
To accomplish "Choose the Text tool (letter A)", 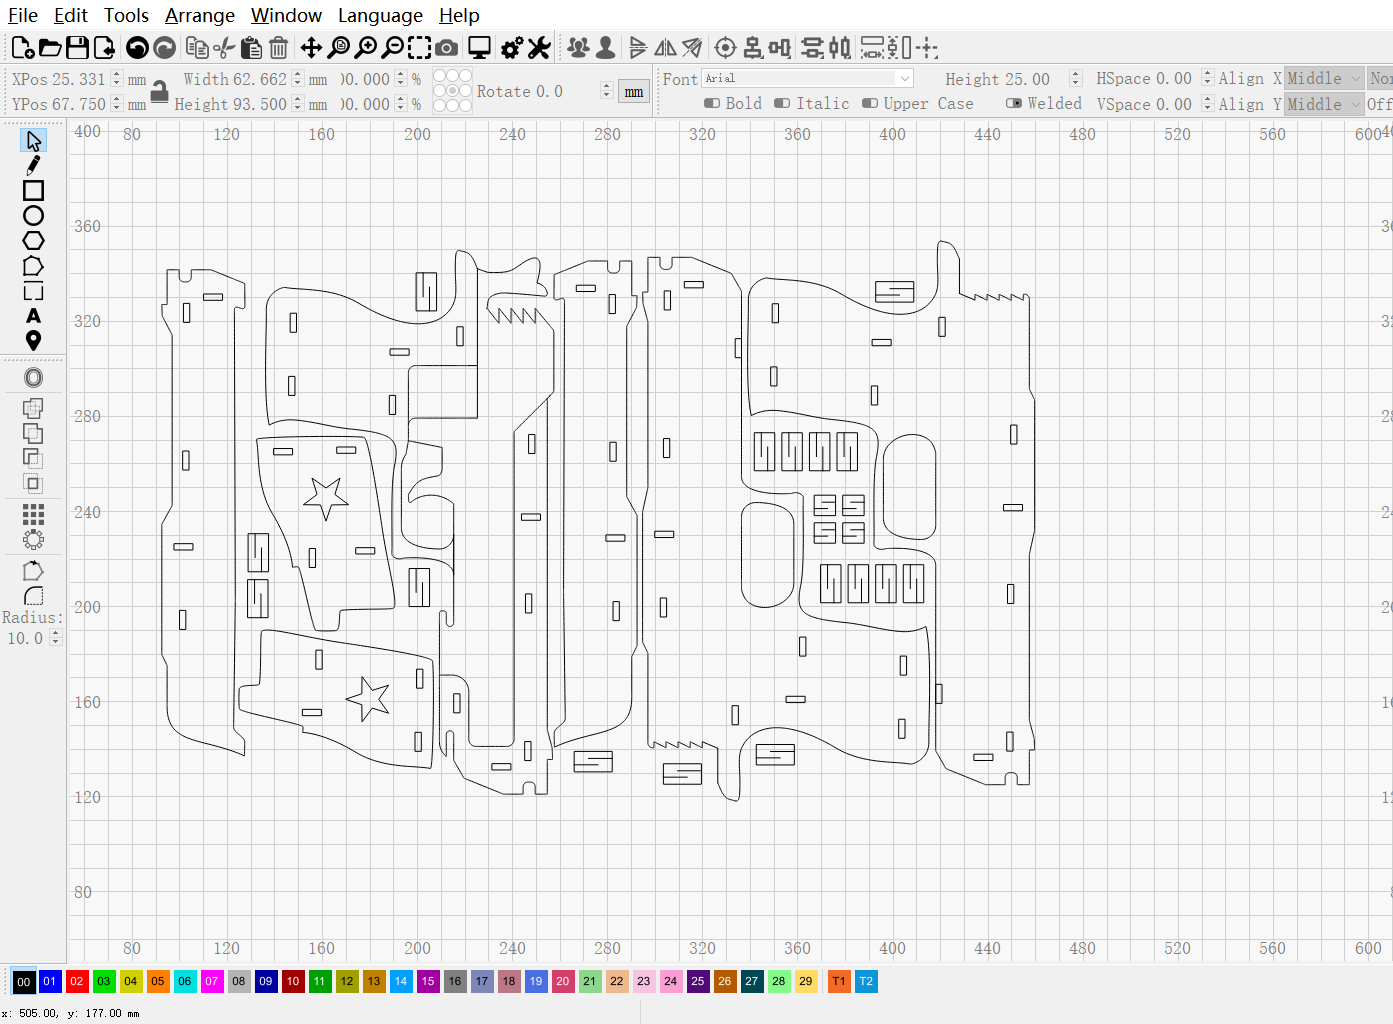I will coord(33,316).
